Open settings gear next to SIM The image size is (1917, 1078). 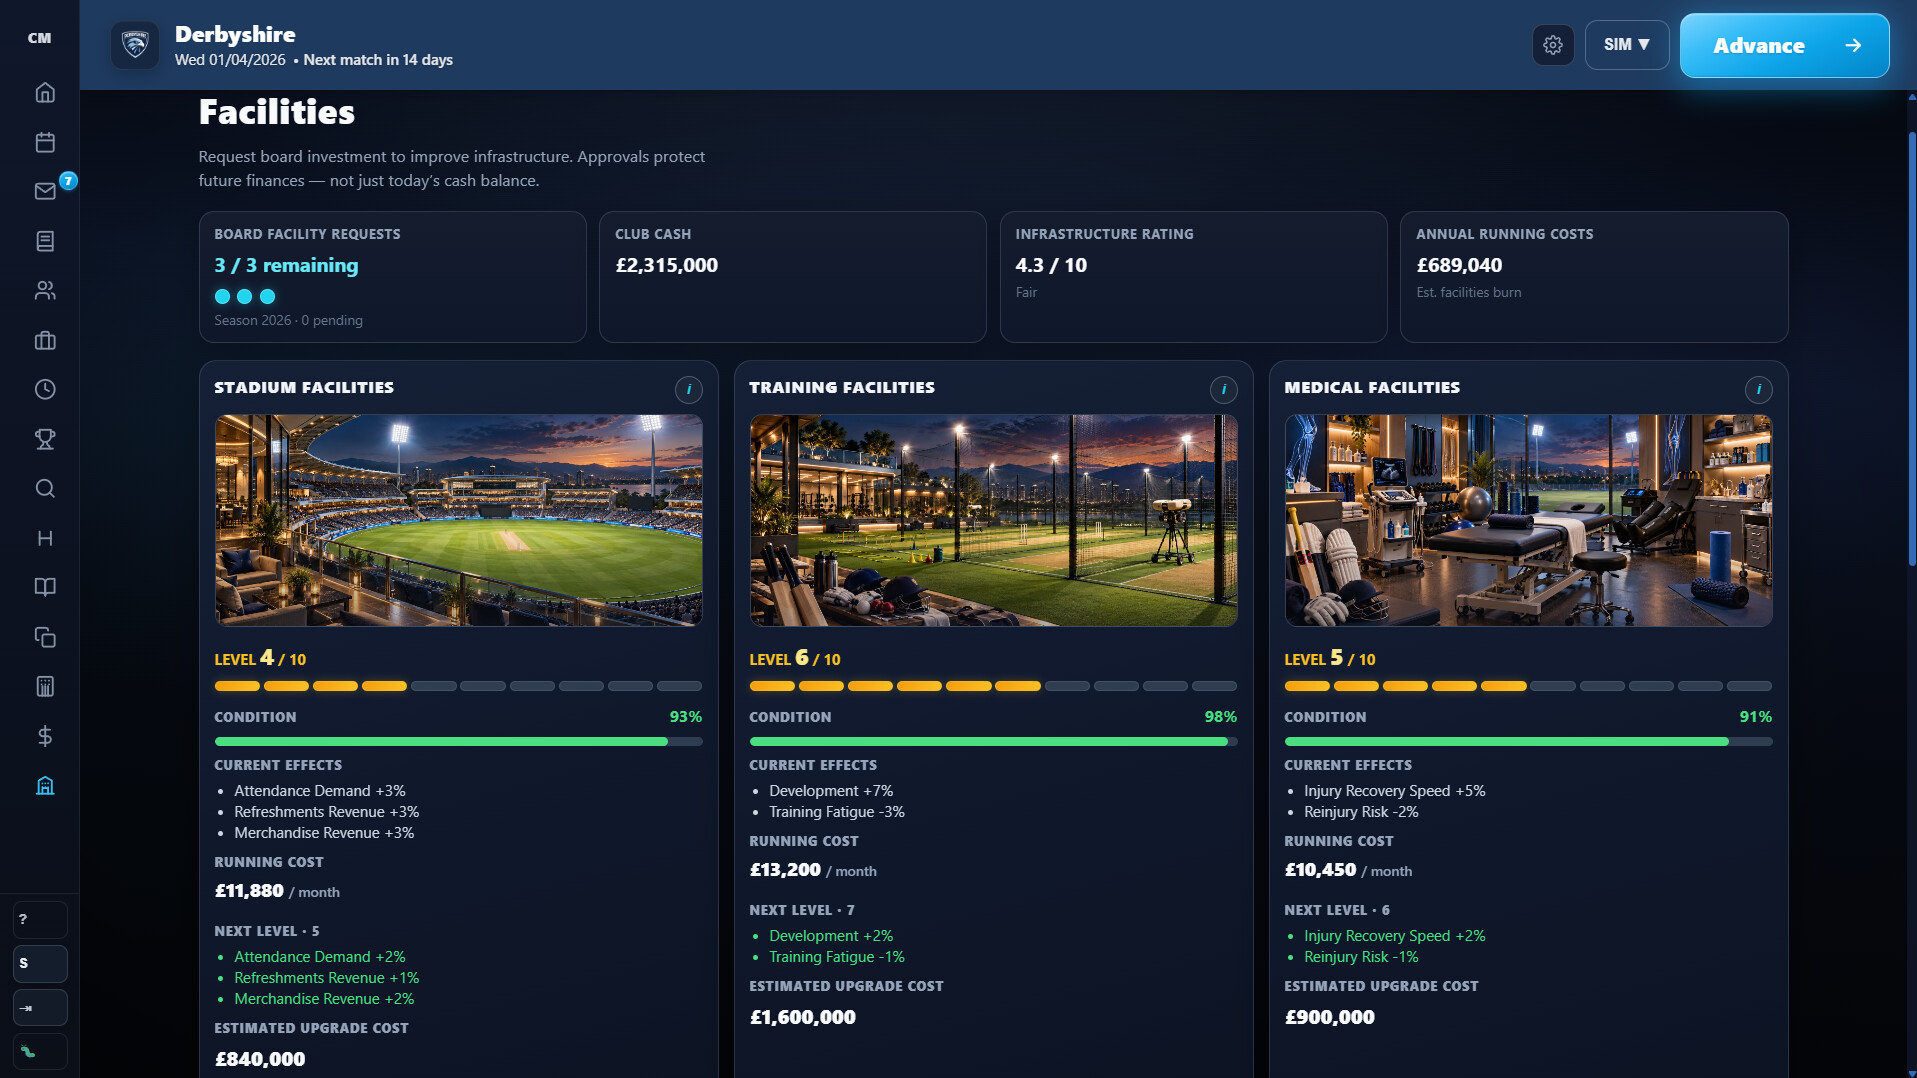click(1553, 45)
